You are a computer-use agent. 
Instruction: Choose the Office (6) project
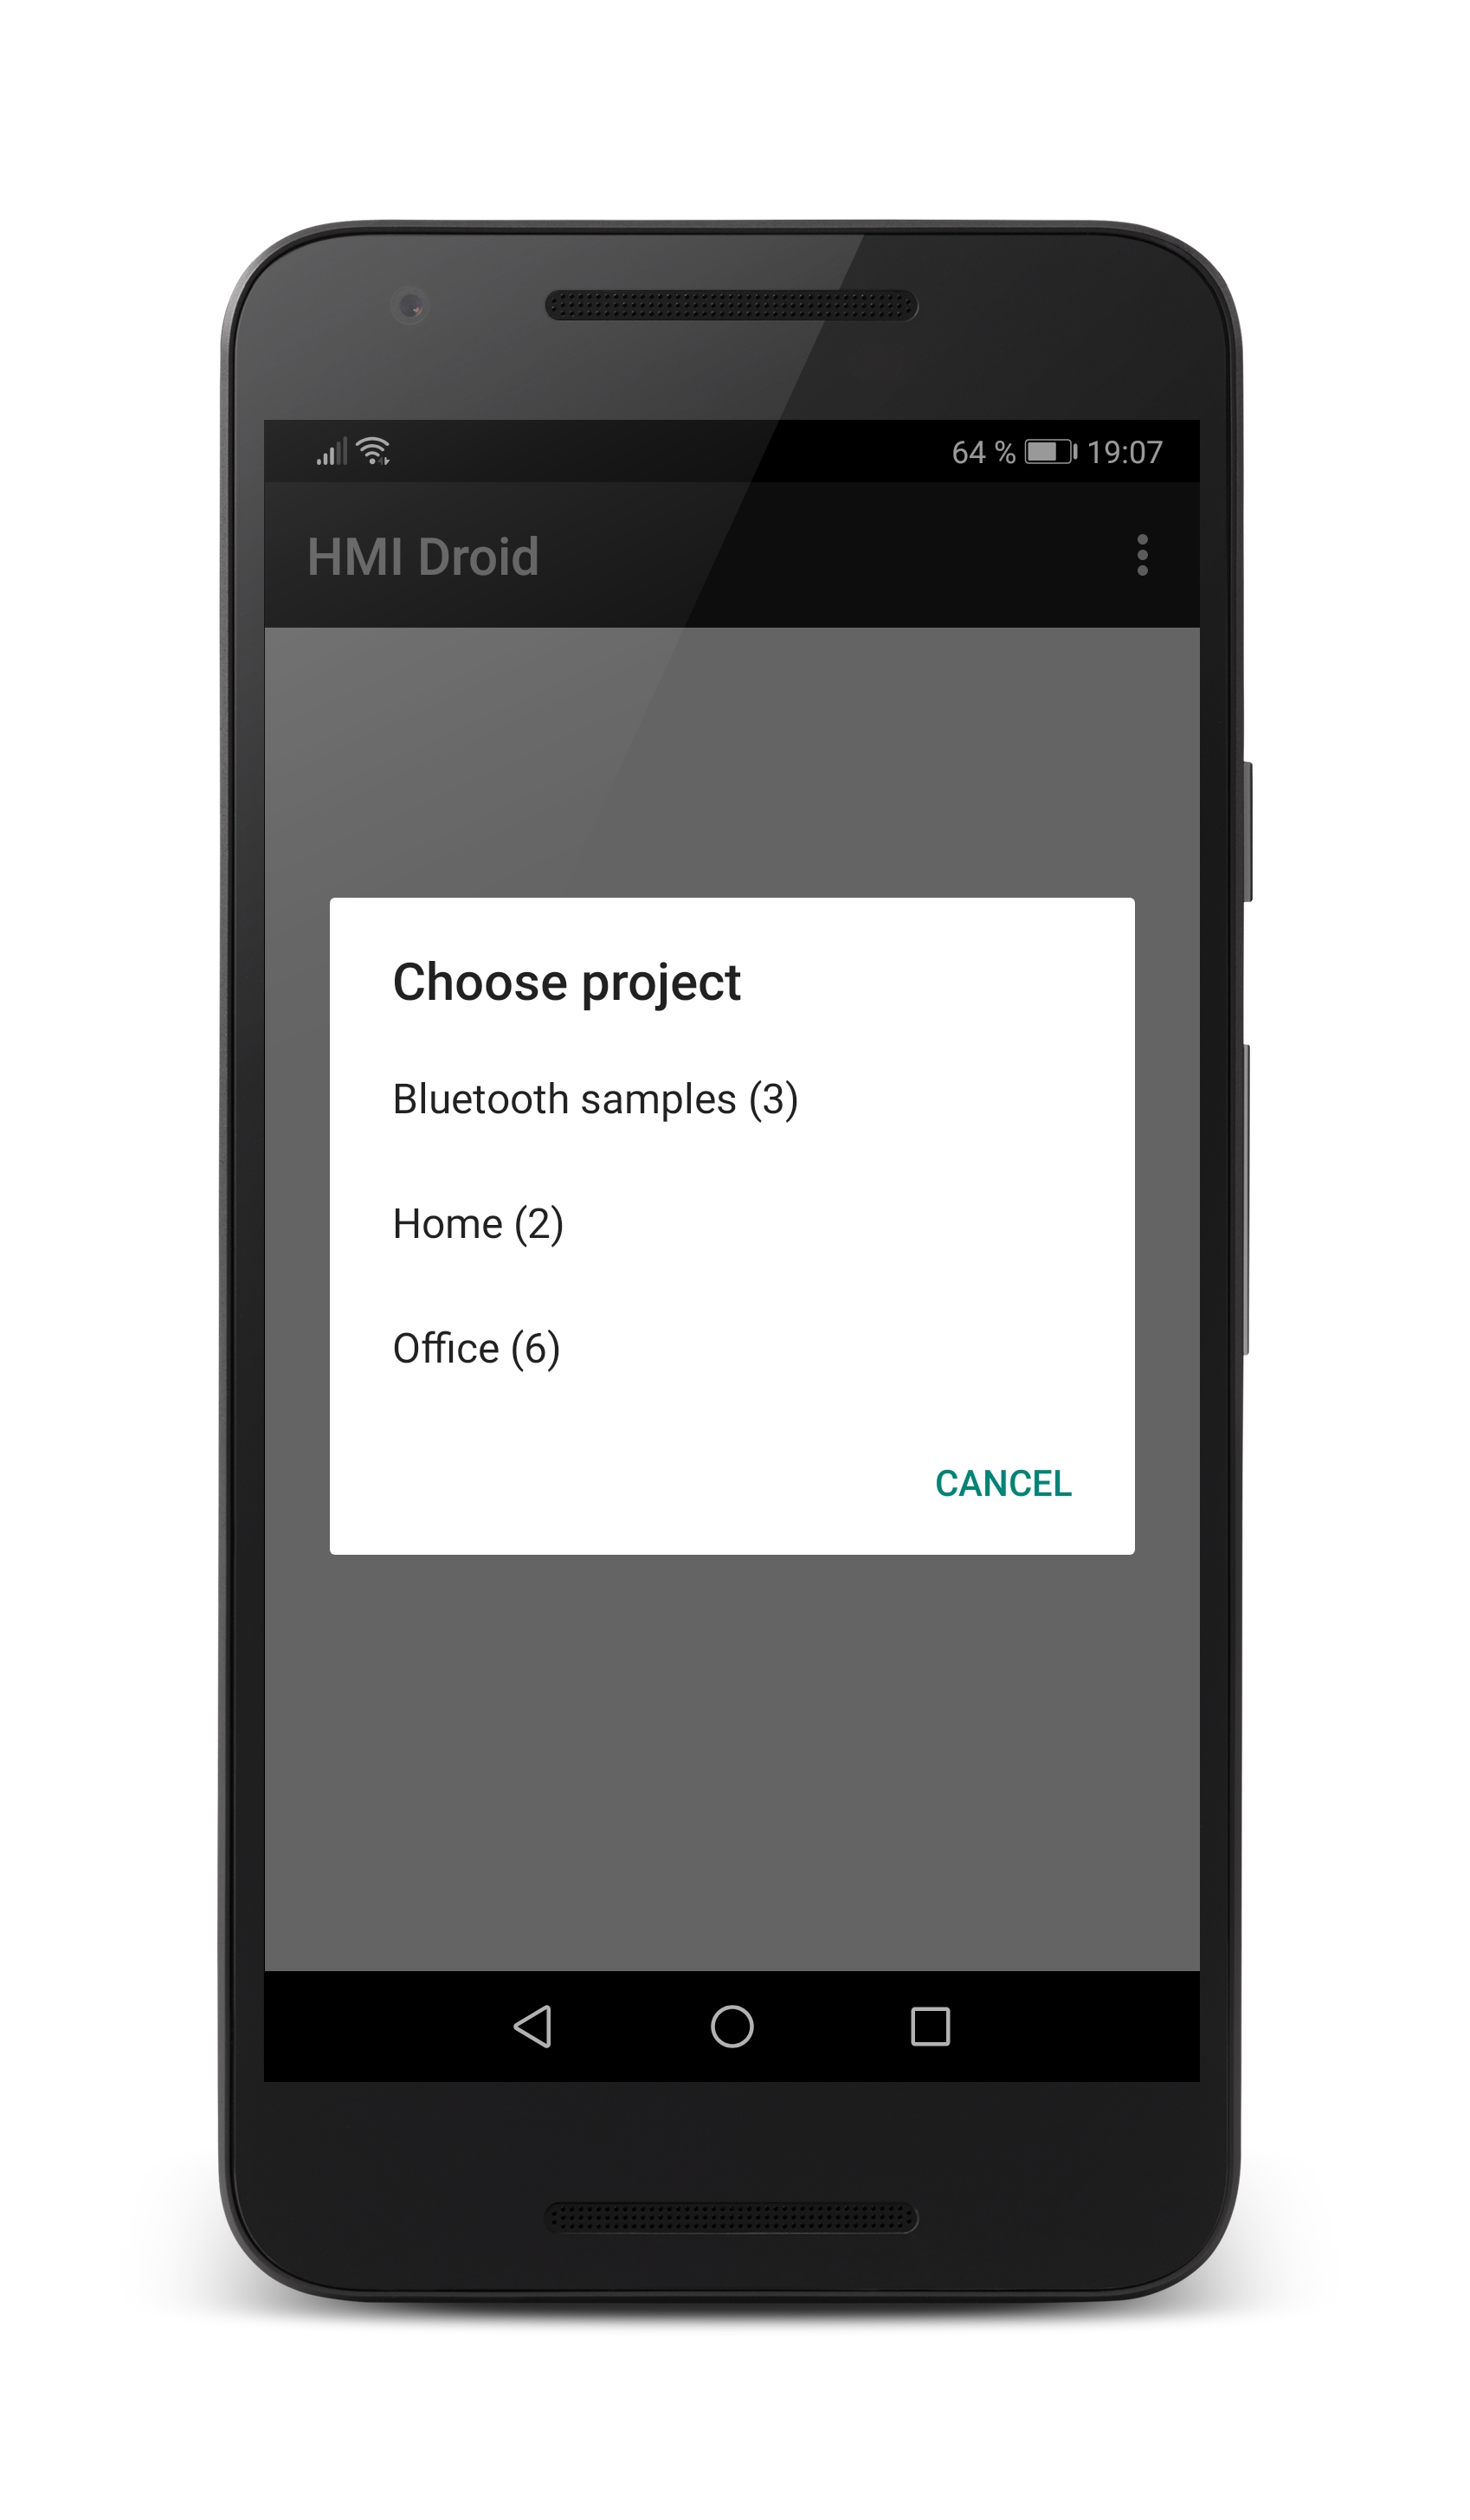pyautogui.click(x=732, y=1350)
